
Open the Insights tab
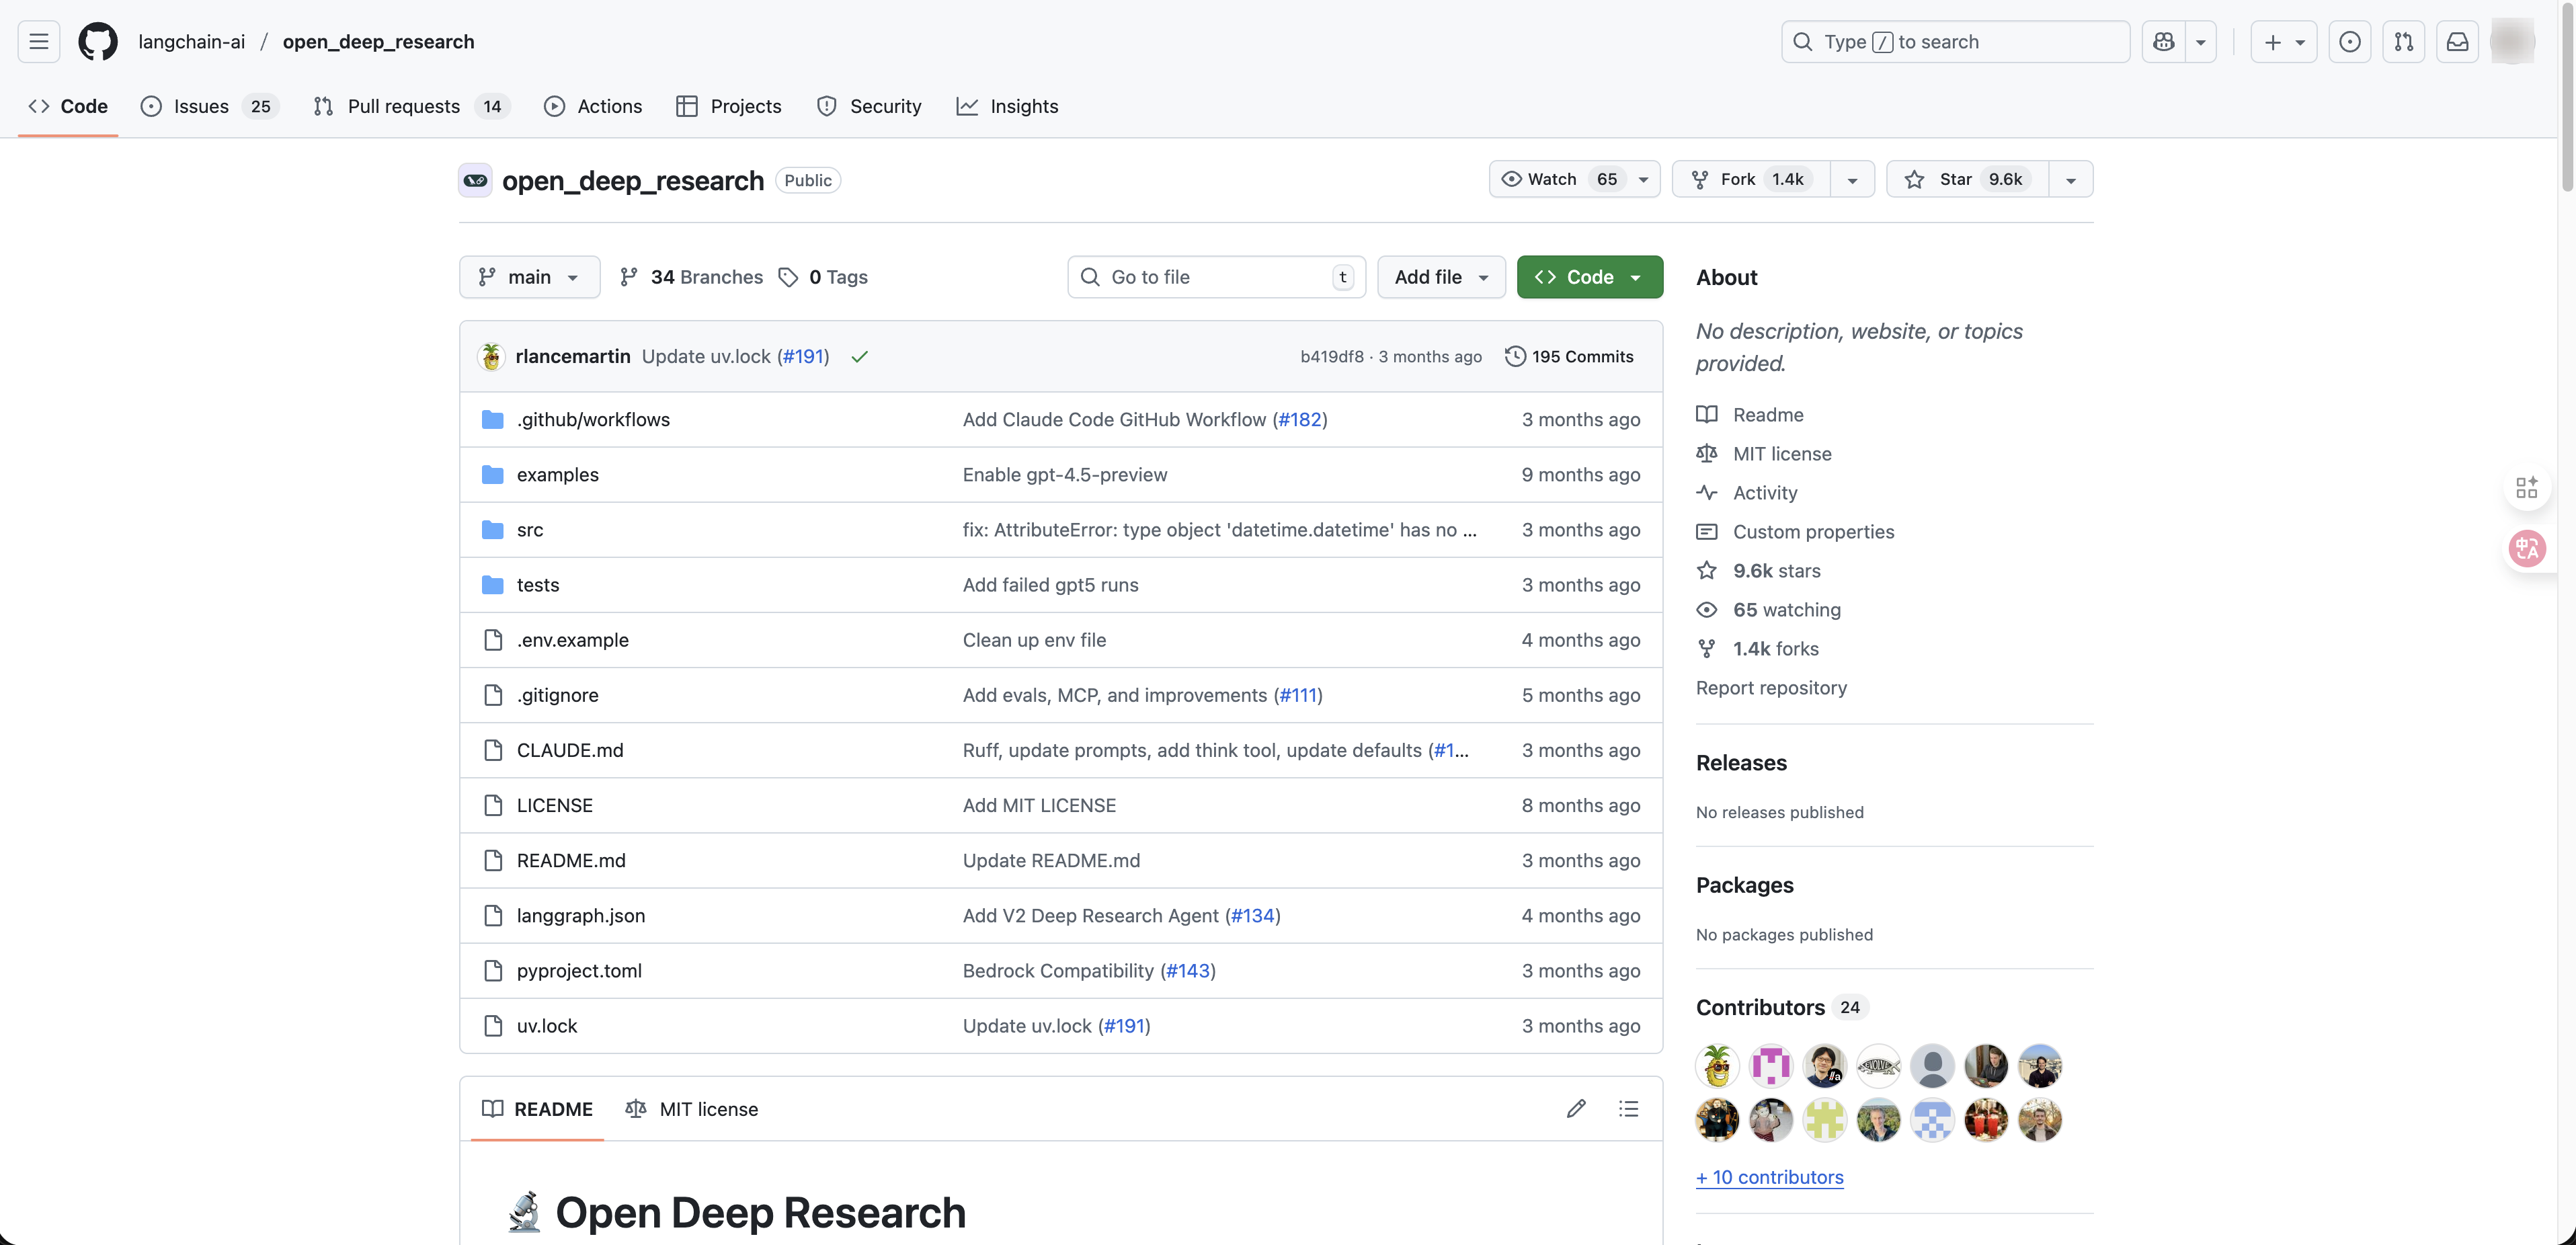[1007, 106]
